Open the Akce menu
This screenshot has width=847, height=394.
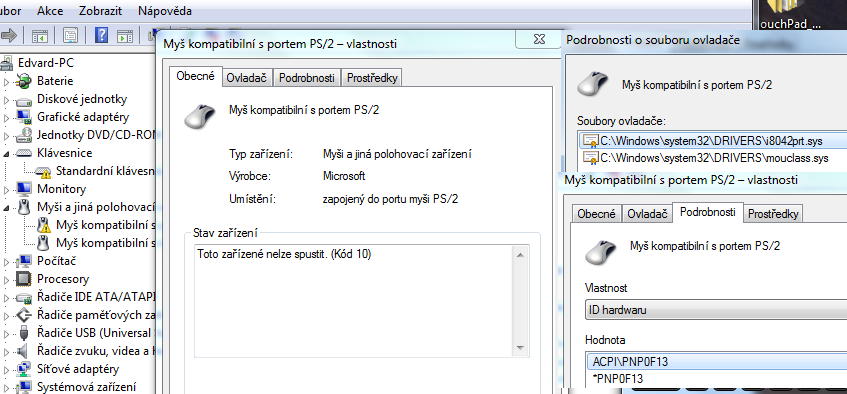[x=50, y=11]
